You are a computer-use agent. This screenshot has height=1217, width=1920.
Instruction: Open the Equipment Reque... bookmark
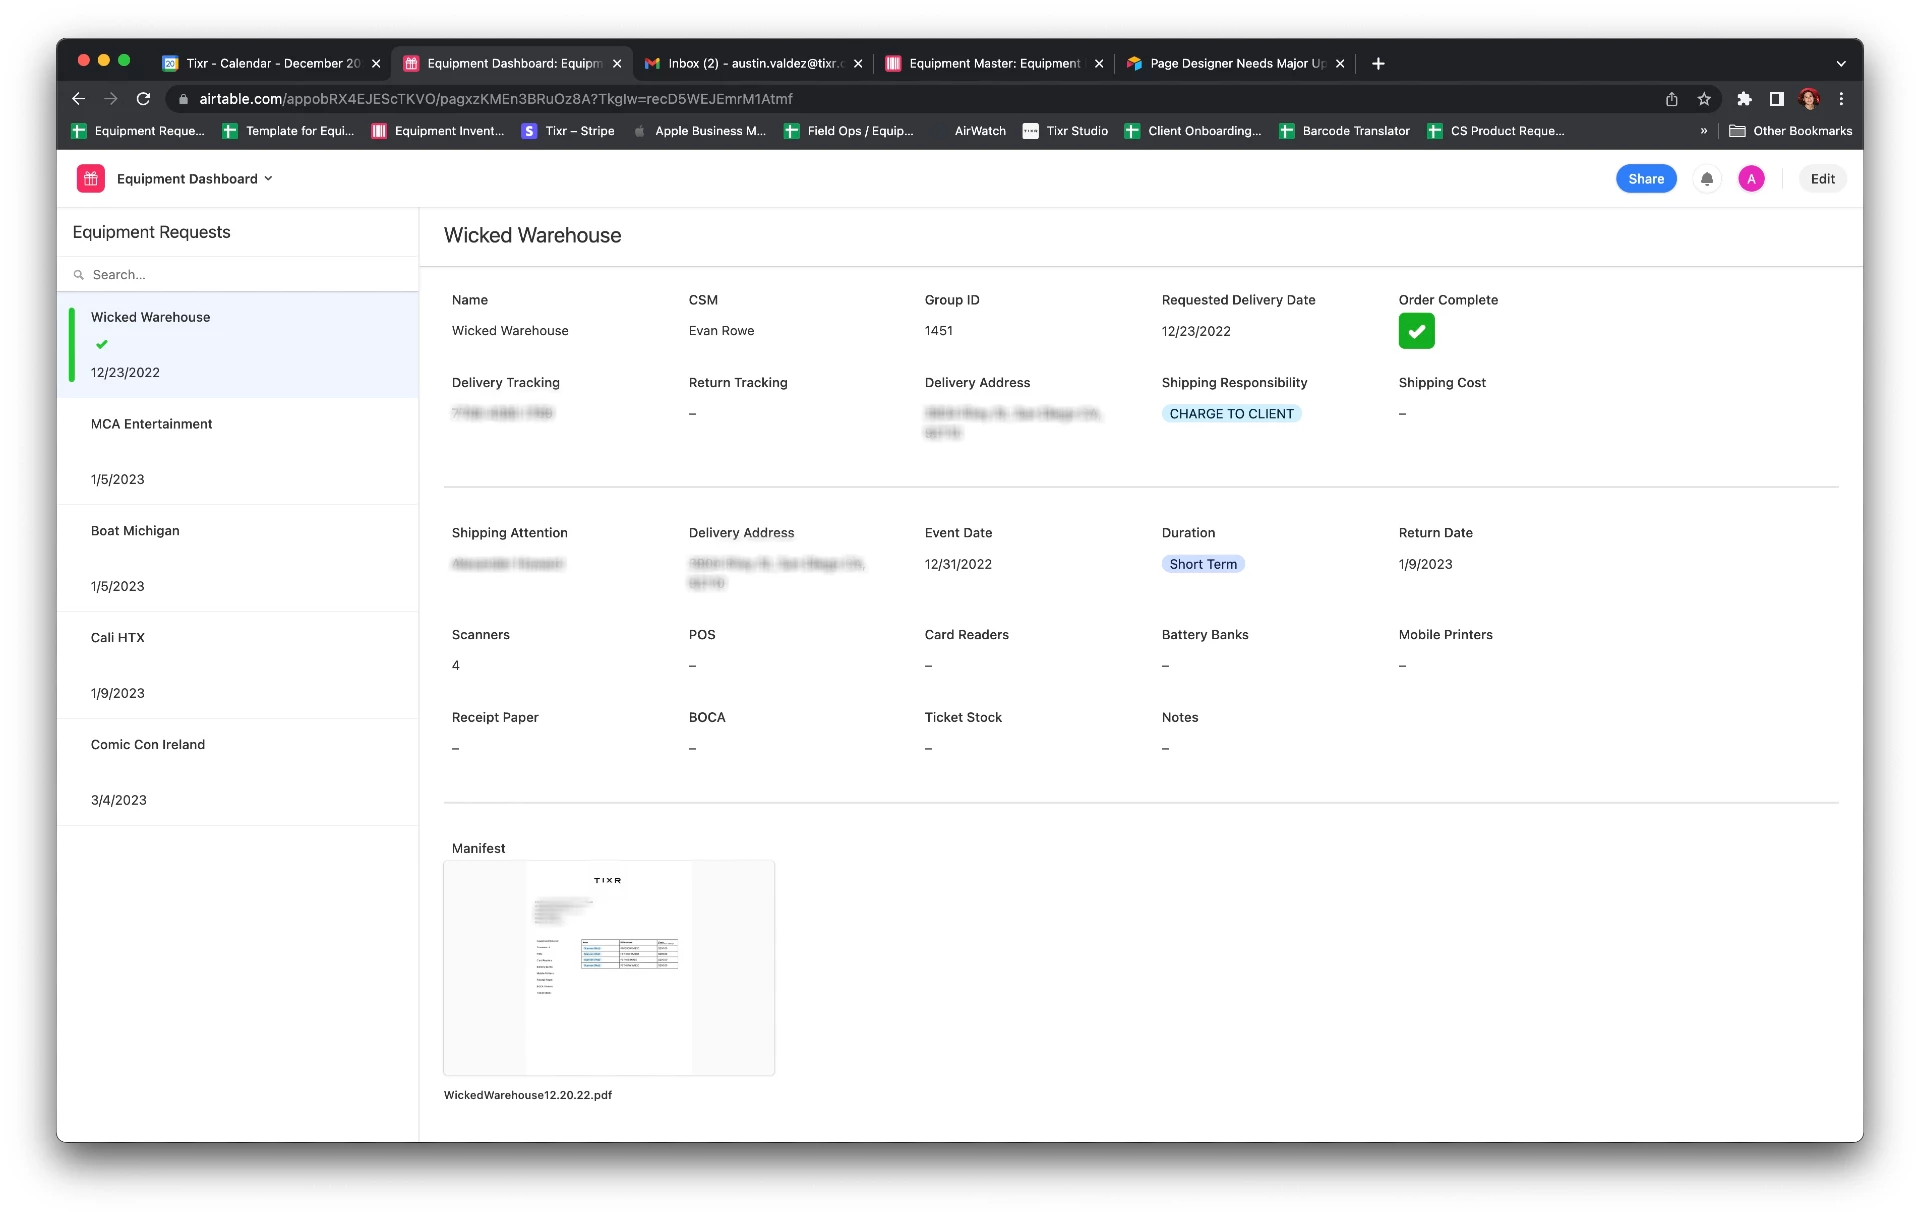[138, 131]
